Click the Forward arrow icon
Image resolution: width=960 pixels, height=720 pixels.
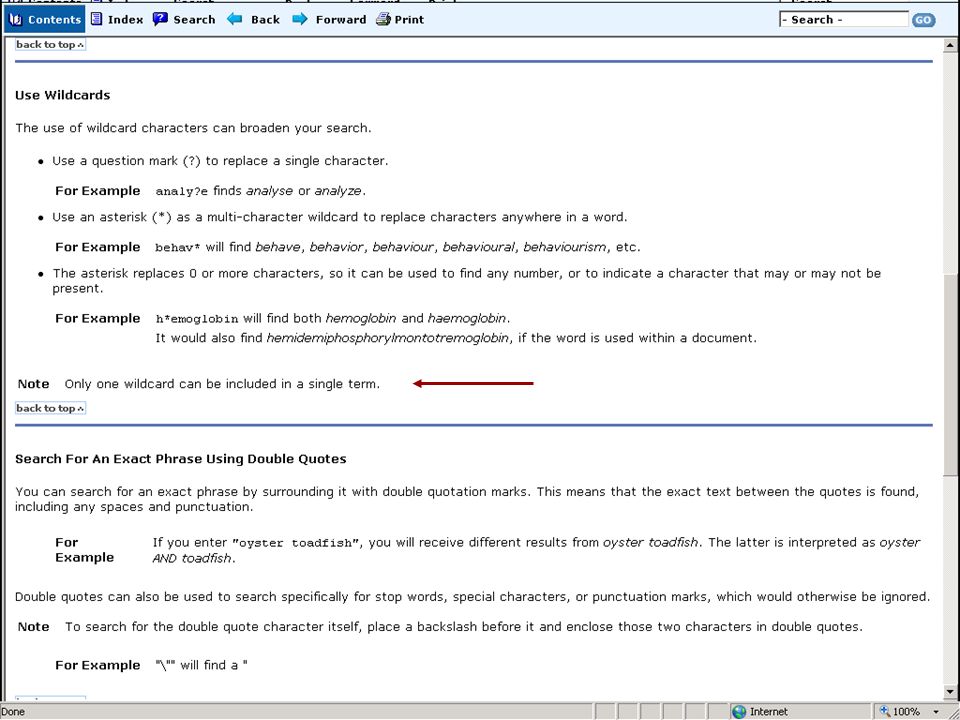pyautogui.click(x=300, y=19)
